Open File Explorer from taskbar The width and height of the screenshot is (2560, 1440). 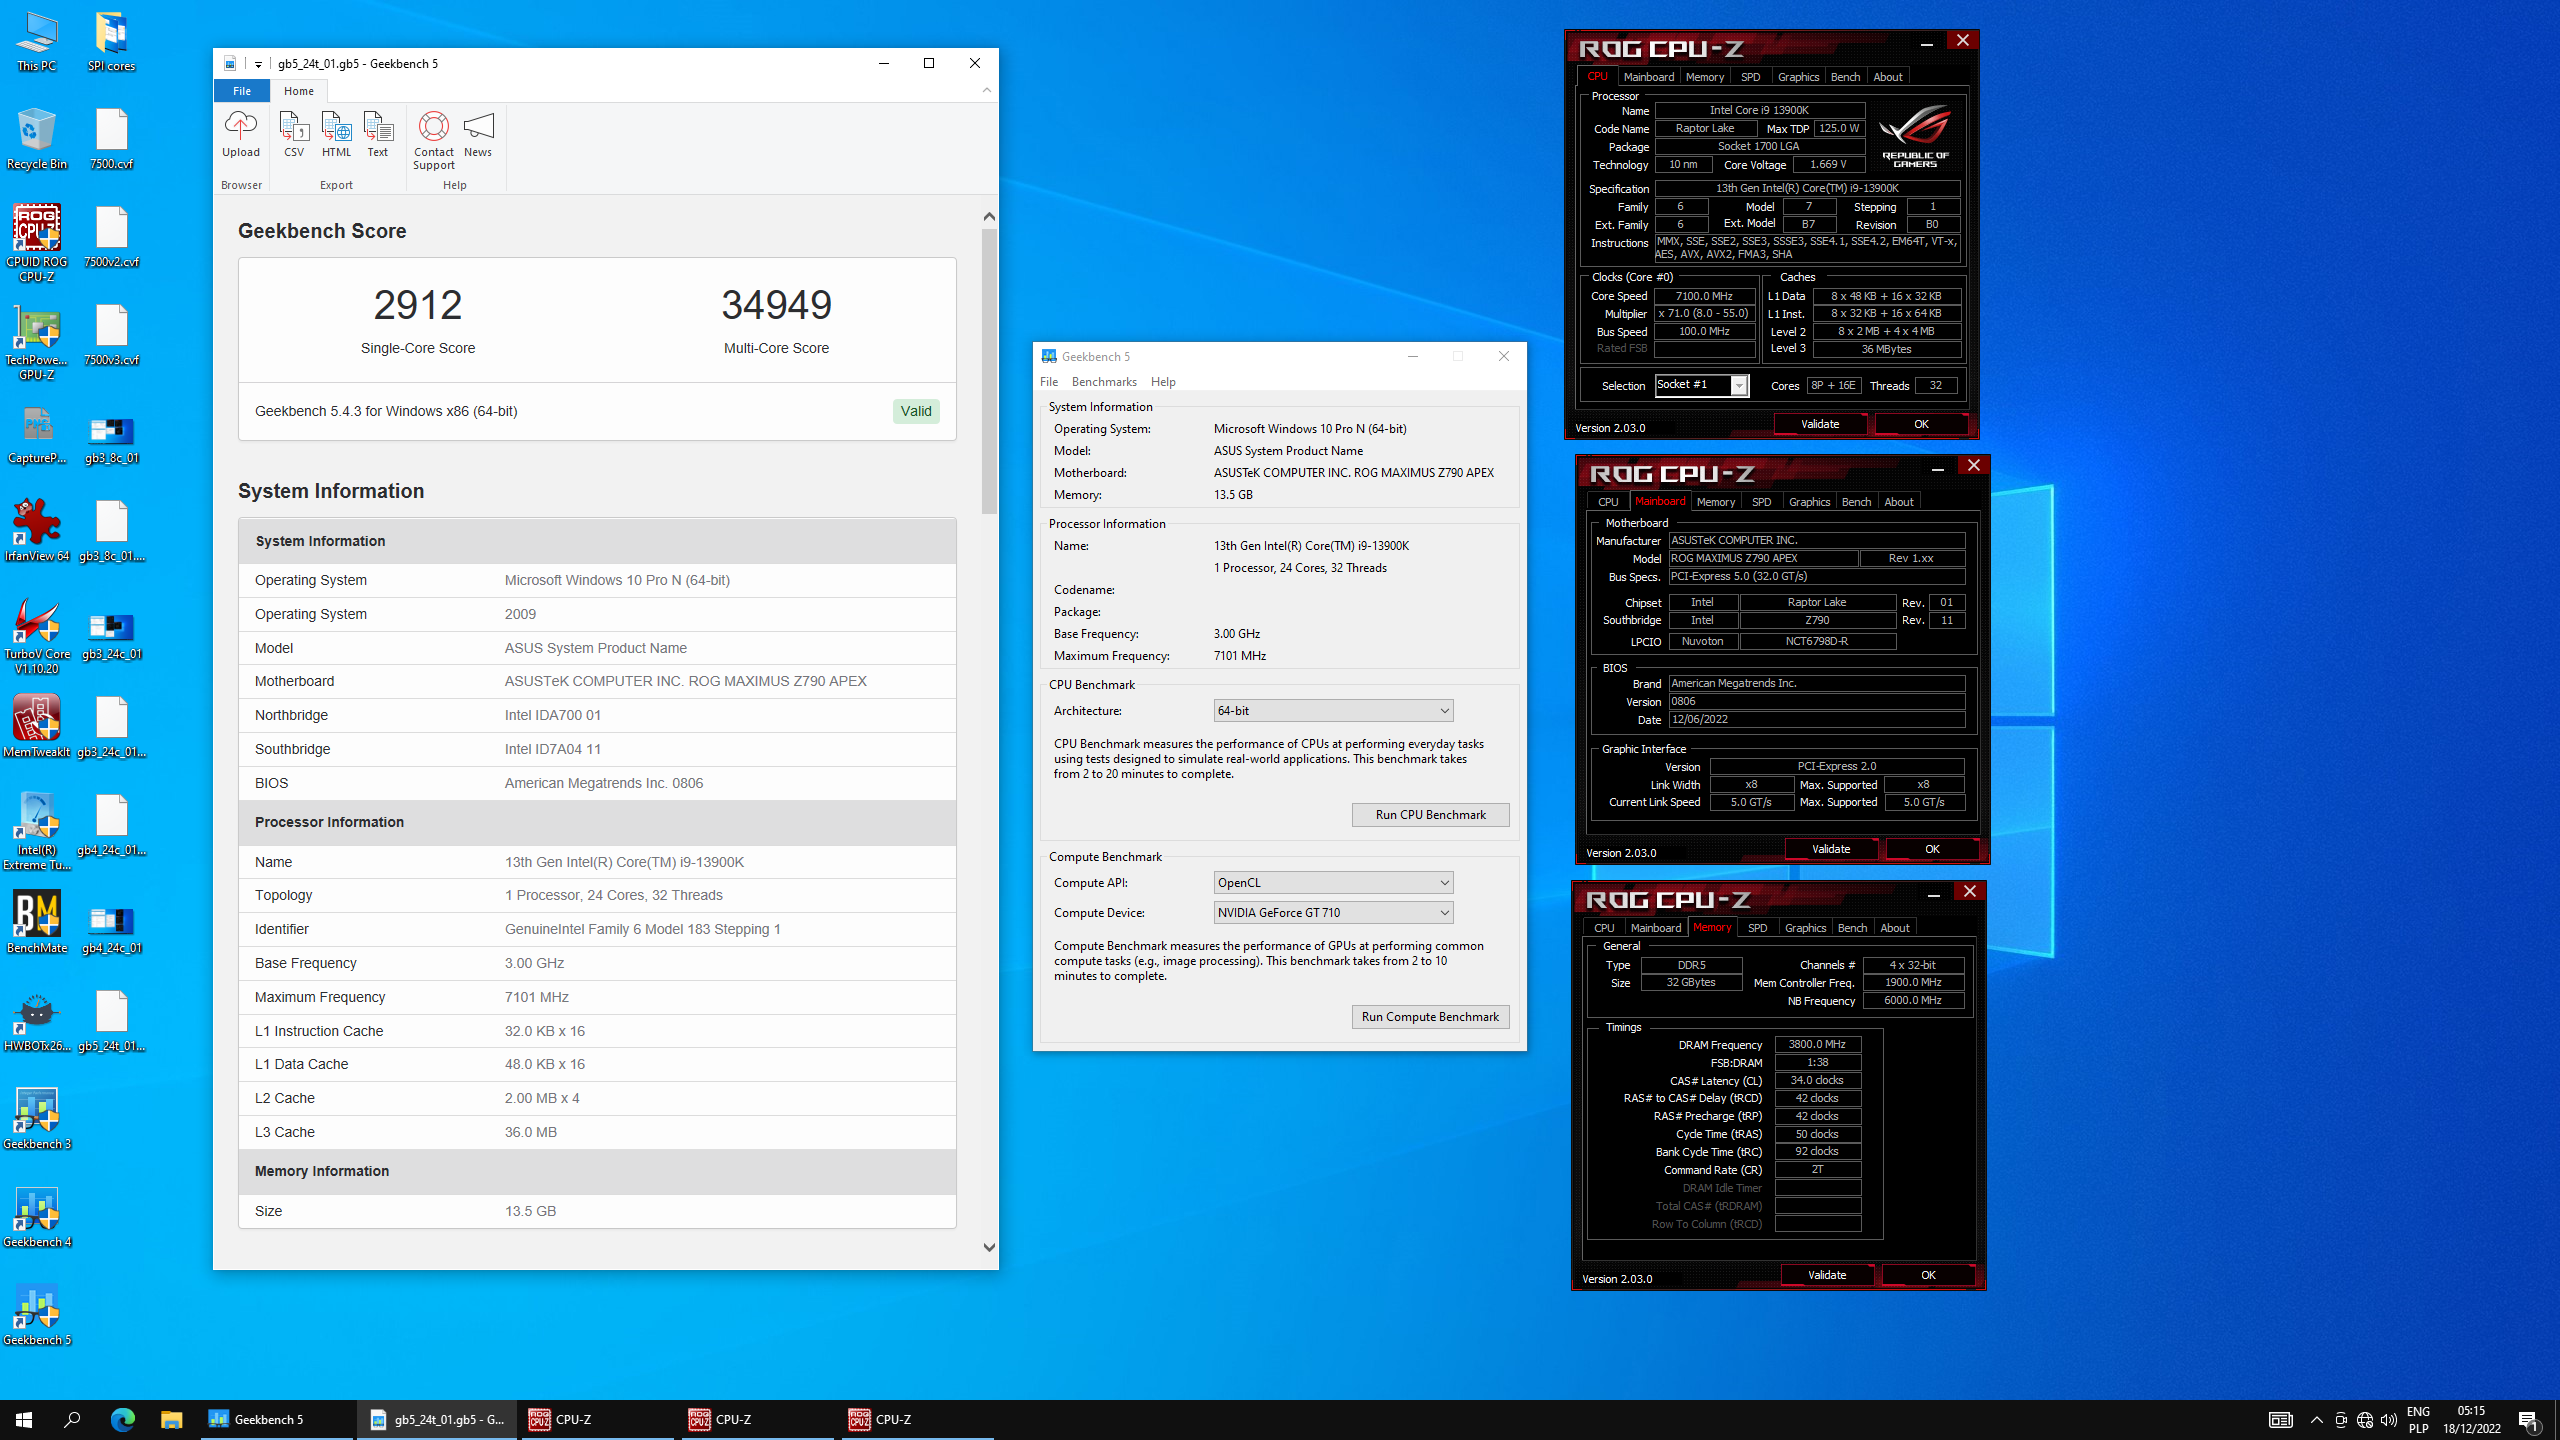[x=171, y=1419]
